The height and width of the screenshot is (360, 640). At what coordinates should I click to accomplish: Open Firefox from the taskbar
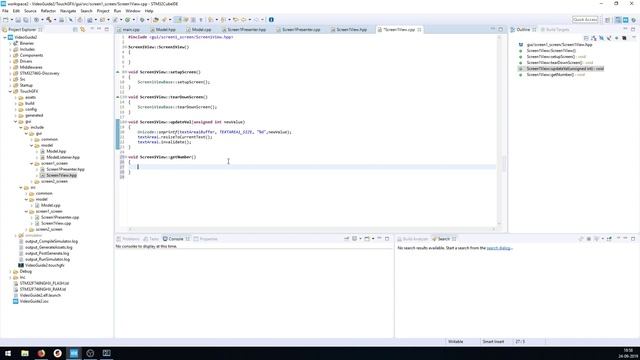pos(41,353)
